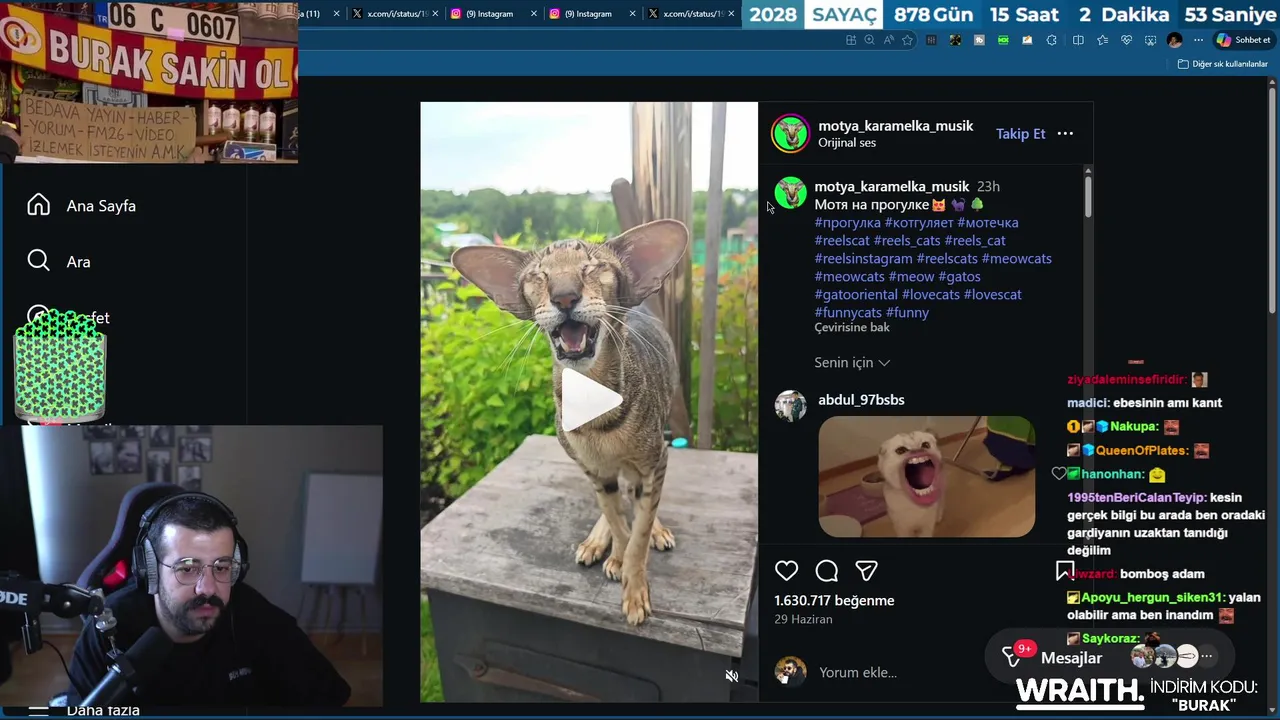Open abdul_97bsbs username link
Viewport: 1280px width, 720px height.
(x=861, y=400)
